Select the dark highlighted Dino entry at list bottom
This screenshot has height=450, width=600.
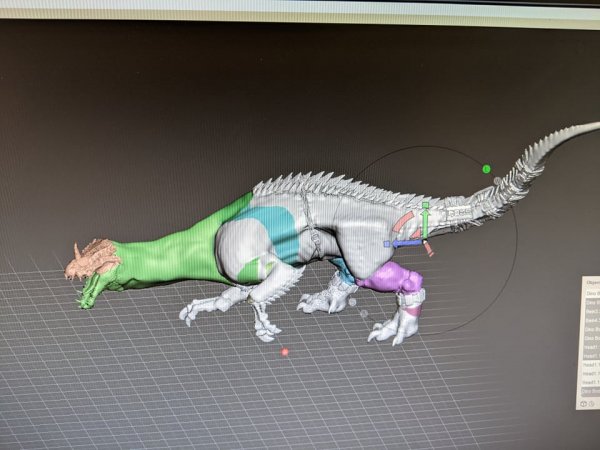click(x=590, y=390)
